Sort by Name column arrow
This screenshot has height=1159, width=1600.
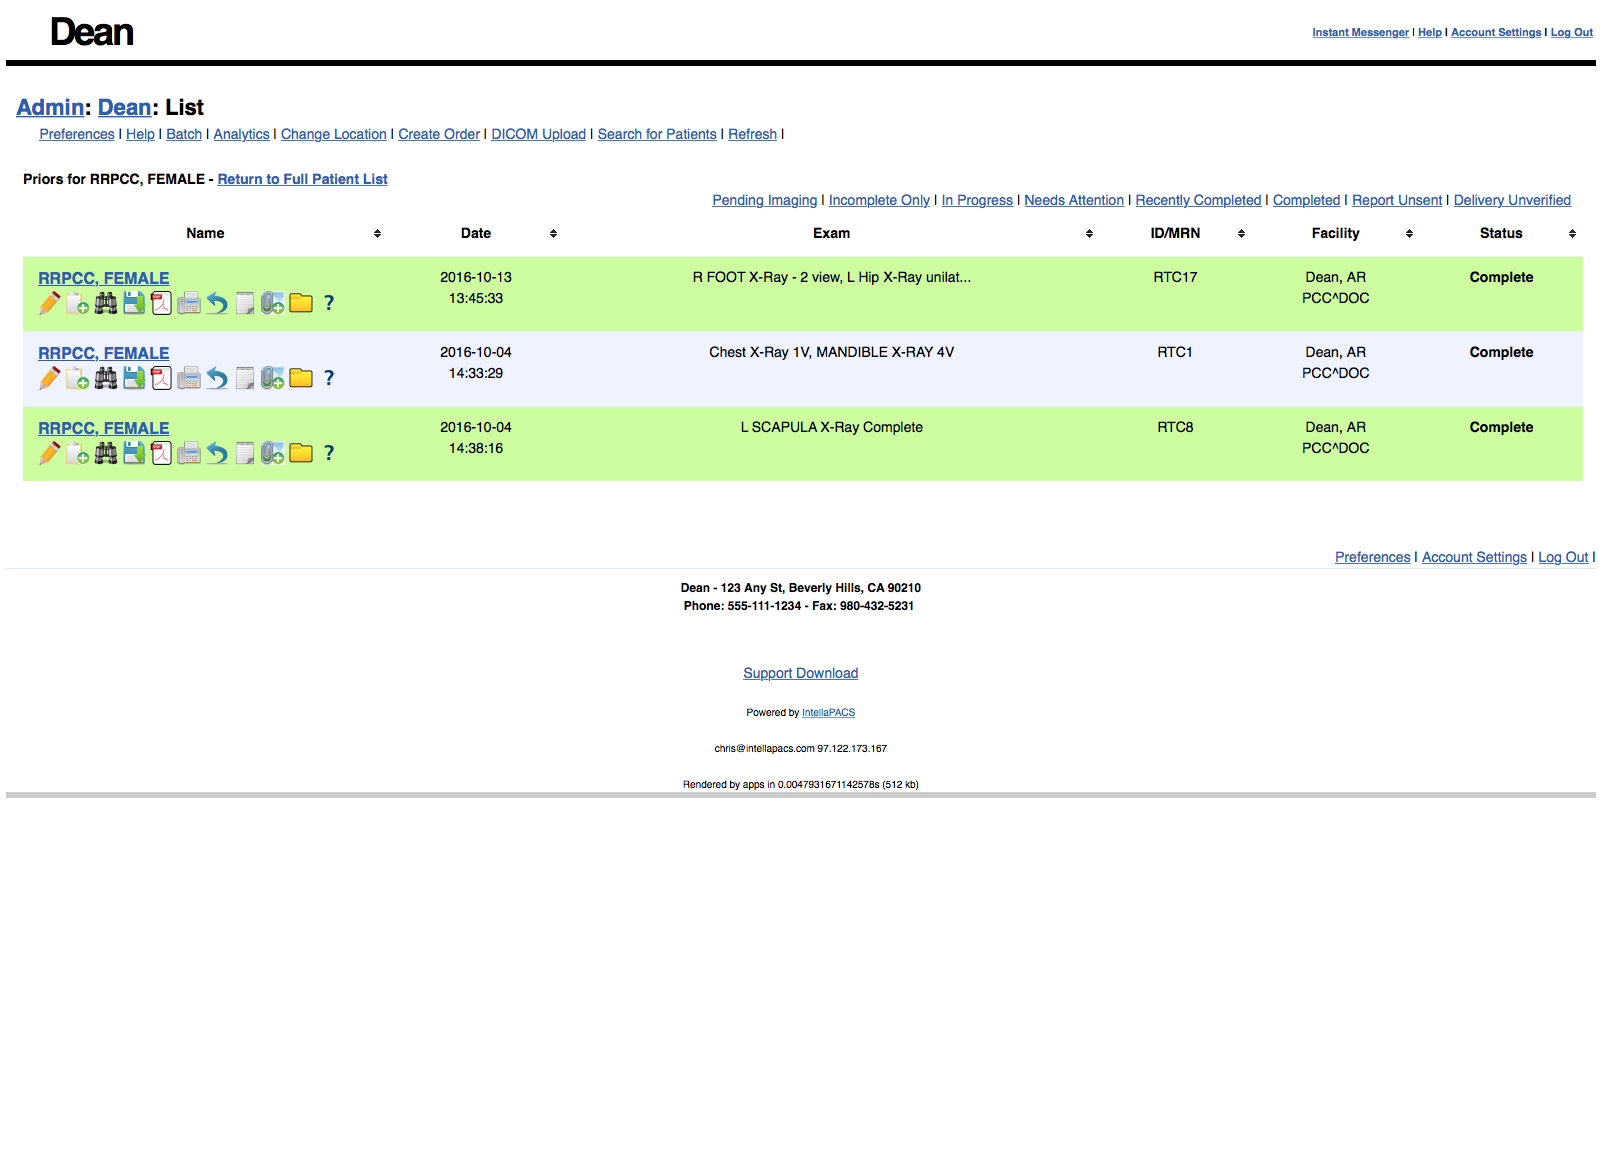tap(377, 234)
